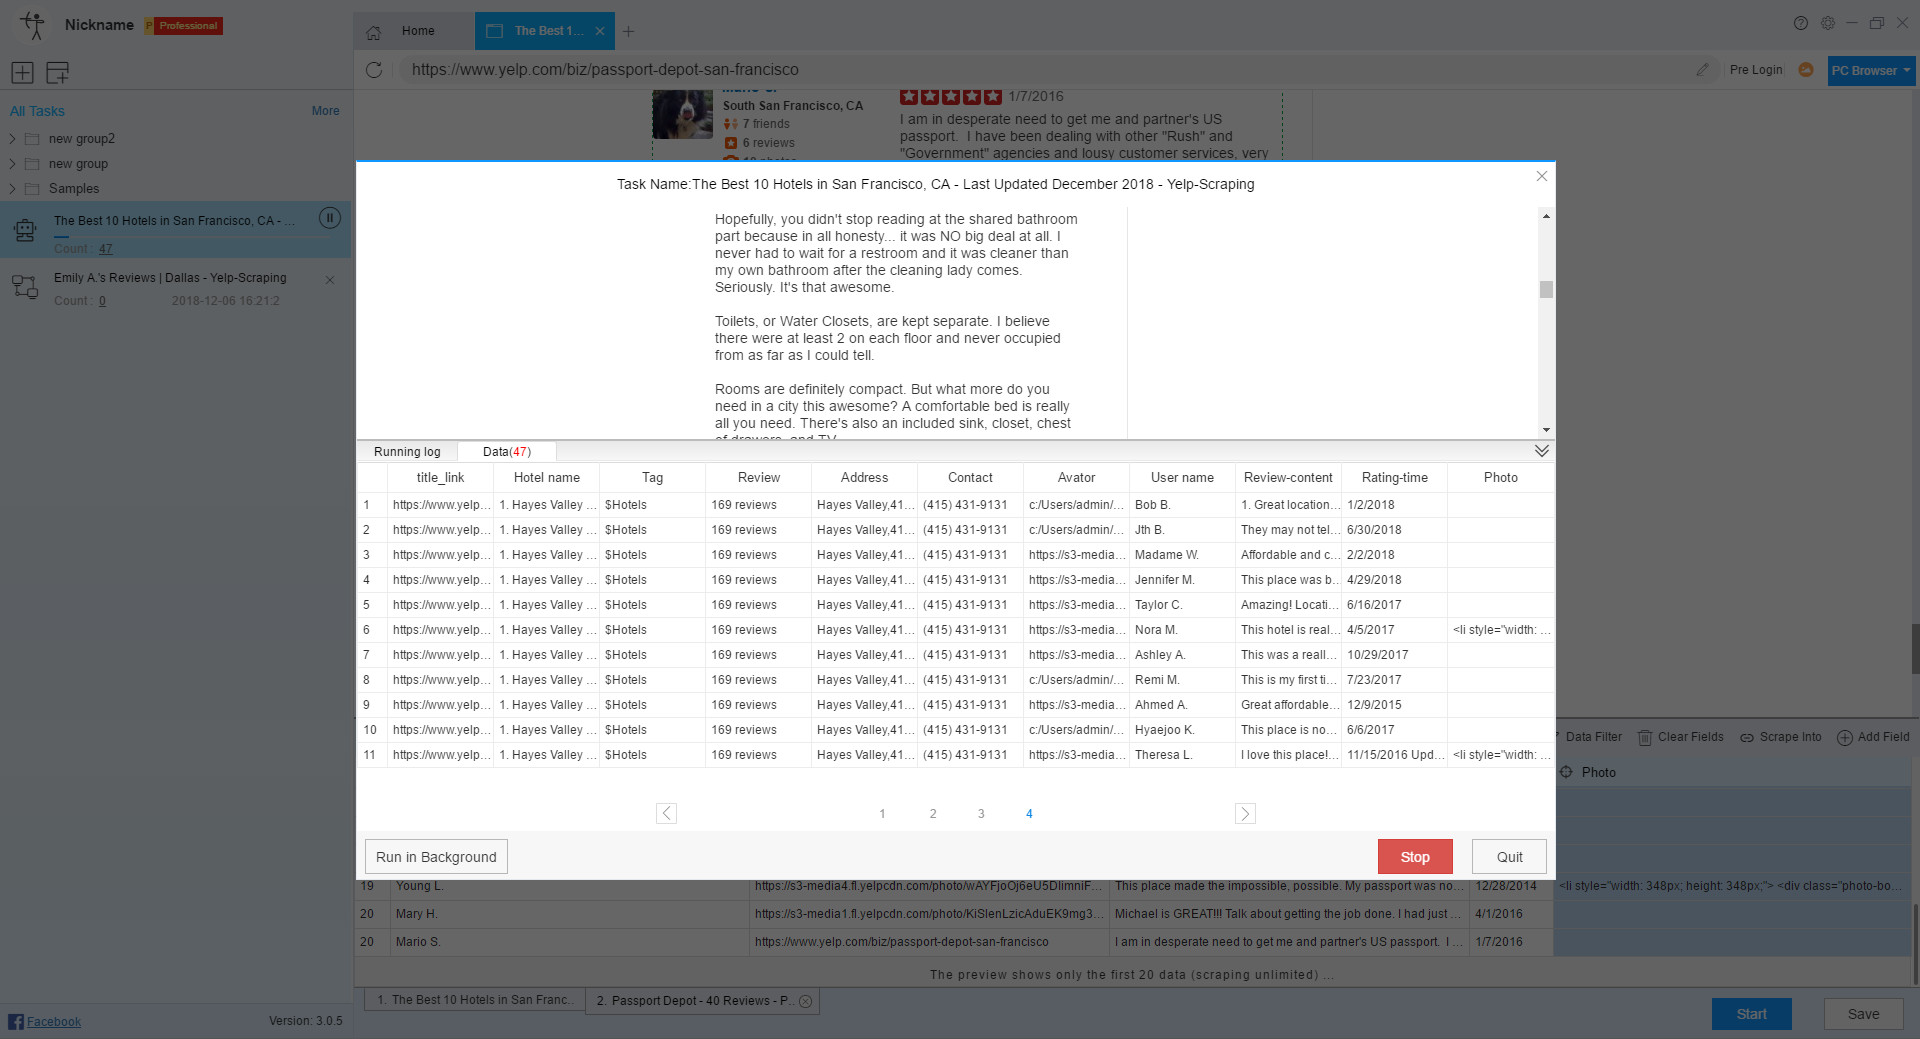Click the Start button
1920x1039 pixels.
(1751, 1014)
